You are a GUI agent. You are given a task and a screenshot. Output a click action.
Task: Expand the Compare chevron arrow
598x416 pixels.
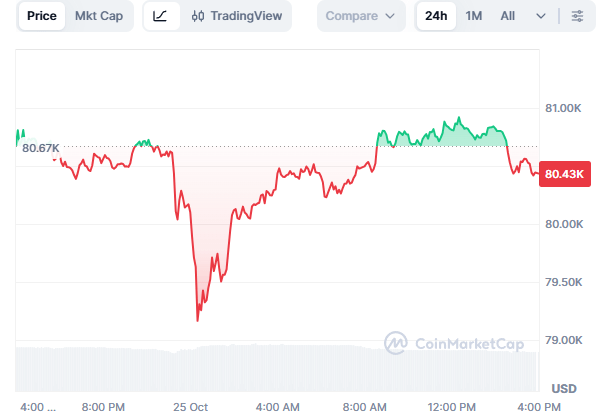point(390,16)
